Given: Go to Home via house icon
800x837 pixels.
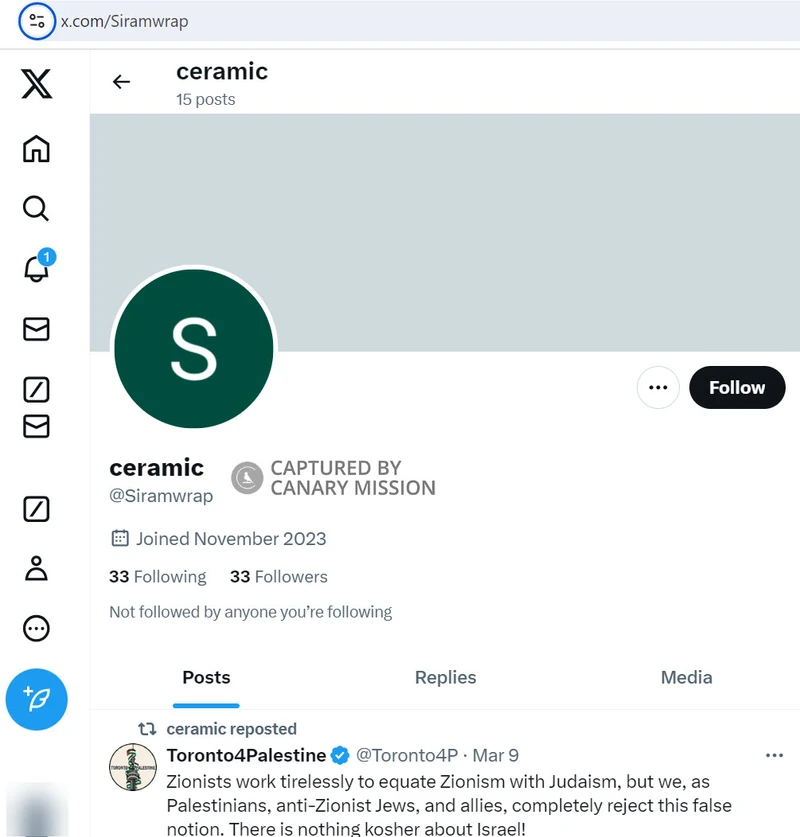Looking at the screenshot, I should 36,148.
